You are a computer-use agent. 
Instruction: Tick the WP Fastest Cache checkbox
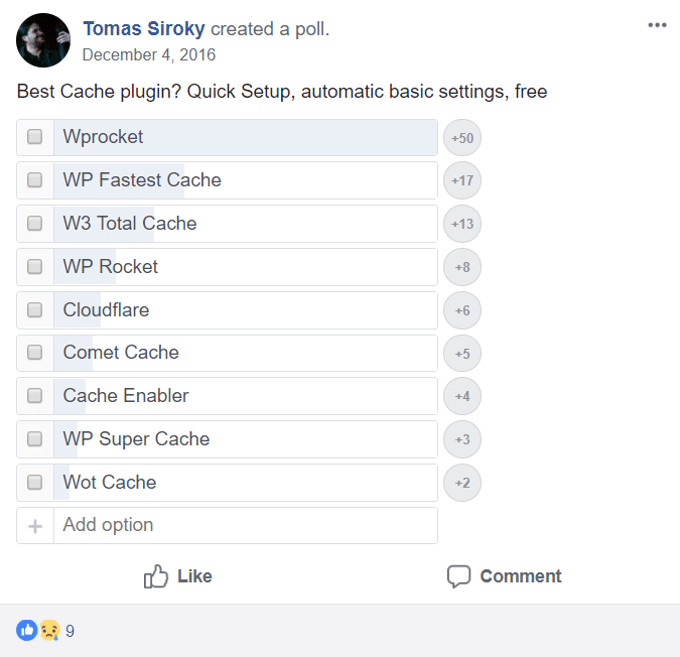tap(35, 180)
